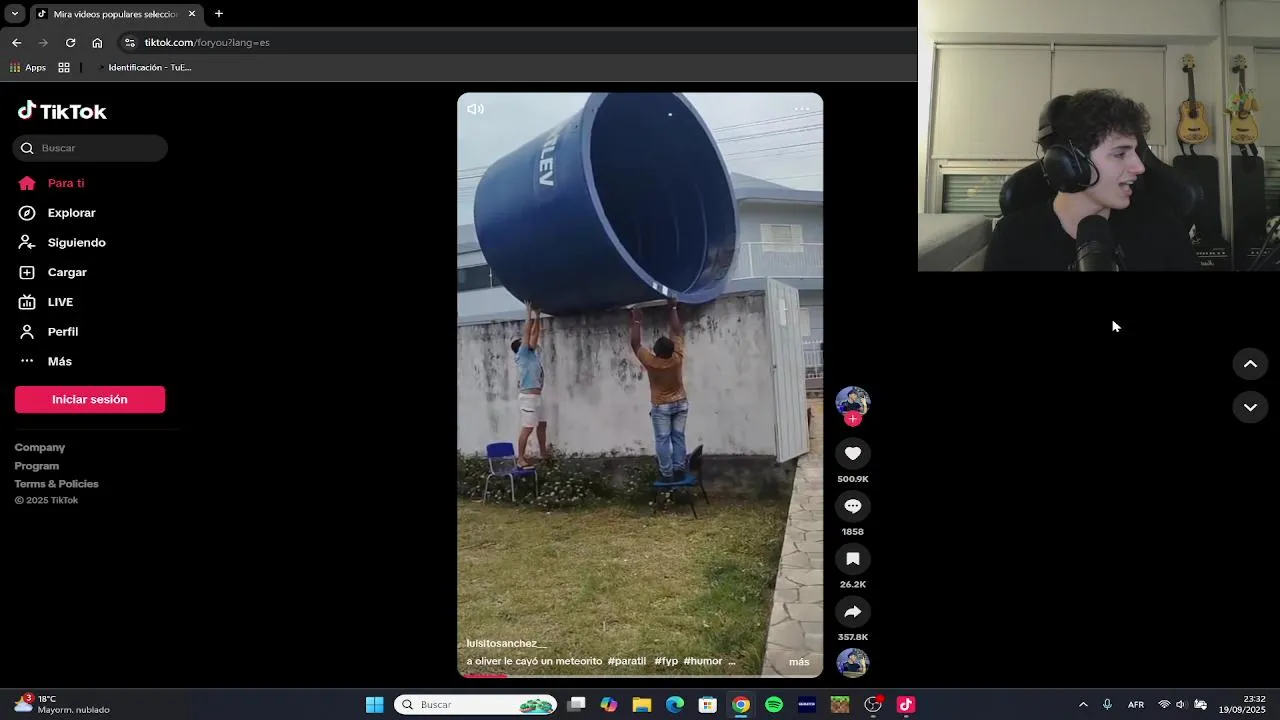Open the TikTok app in the taskbar
This screenshot has width=1280, height=720.
[x=906, y=705]
